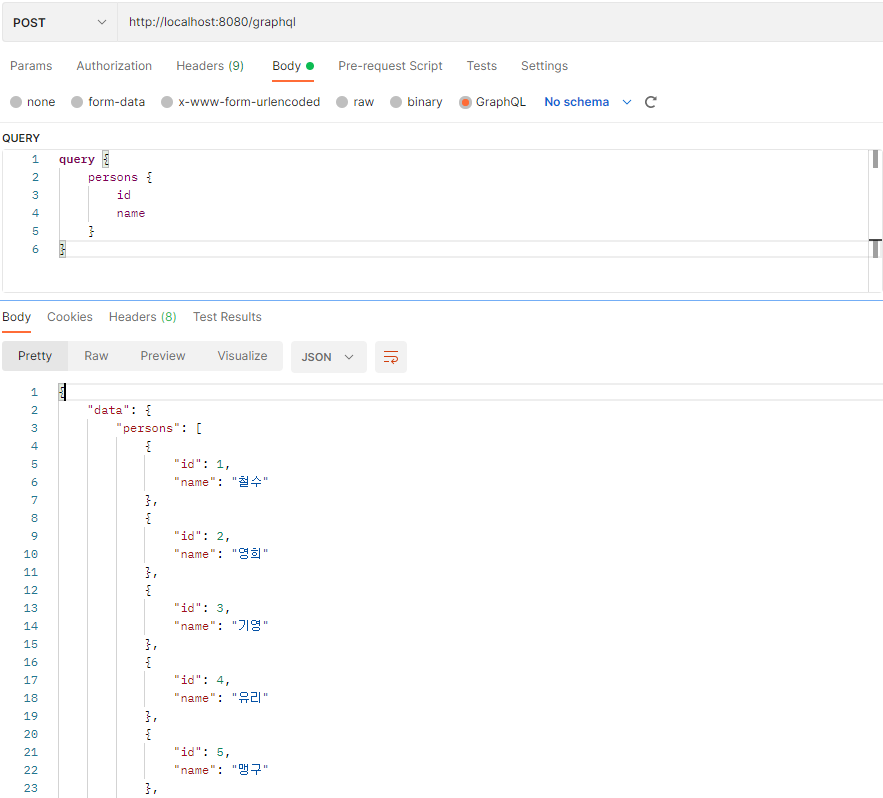Open response Headers (8) tab
The width and height of the screenshot is (883, 798).
click(142, 317)
